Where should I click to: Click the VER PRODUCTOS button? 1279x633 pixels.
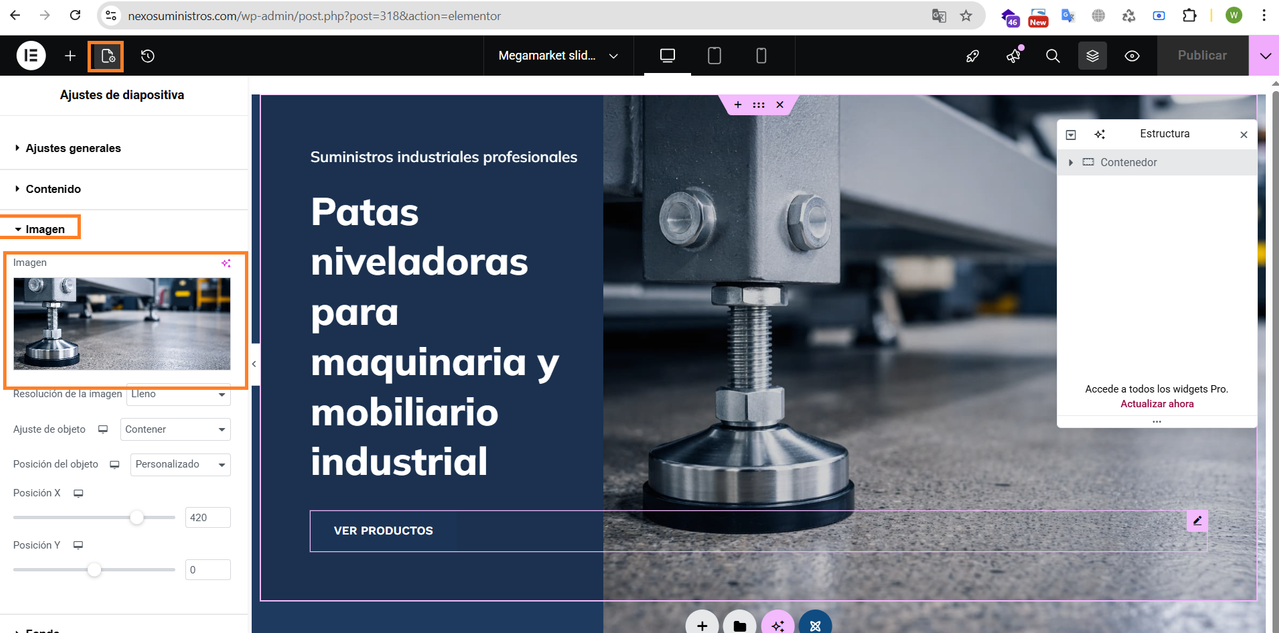coord(383,531)
